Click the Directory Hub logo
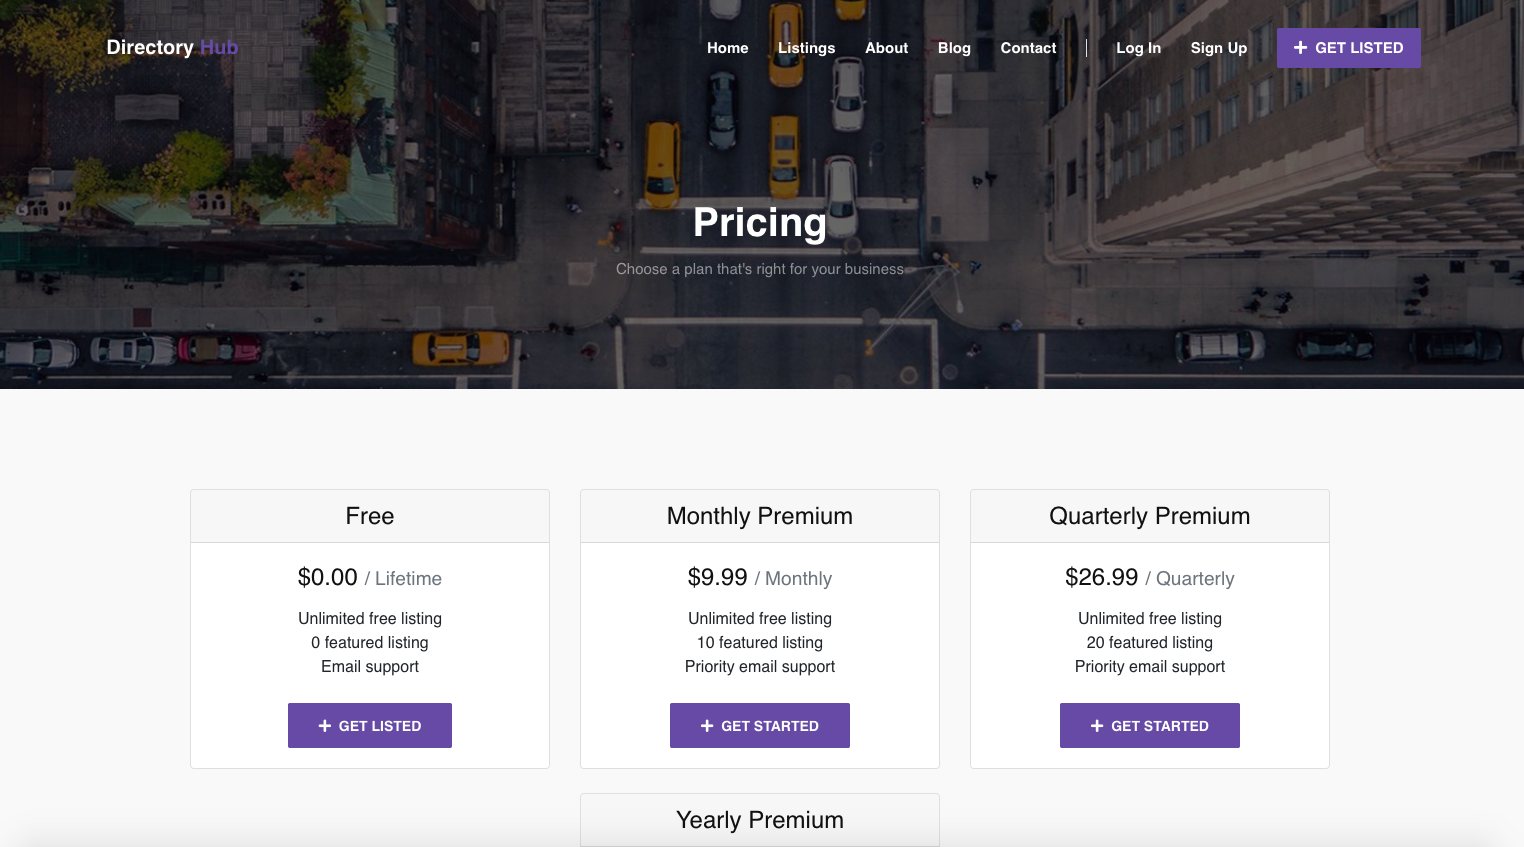Viewport: 1524px width, 847px height. 172,47
